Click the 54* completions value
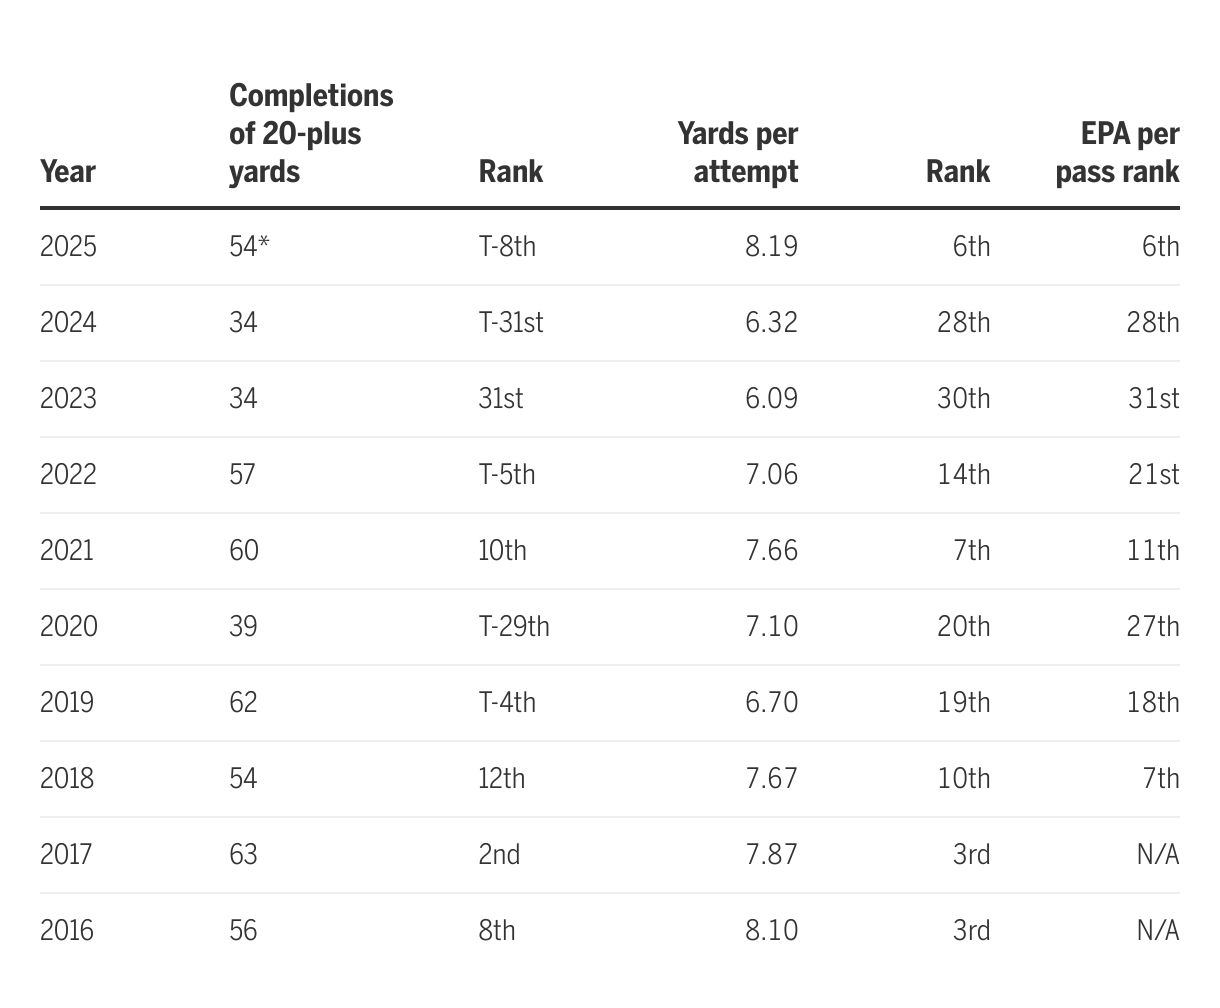The height and width of the screenshot is (1008, 1220). [x=249, y=246]
